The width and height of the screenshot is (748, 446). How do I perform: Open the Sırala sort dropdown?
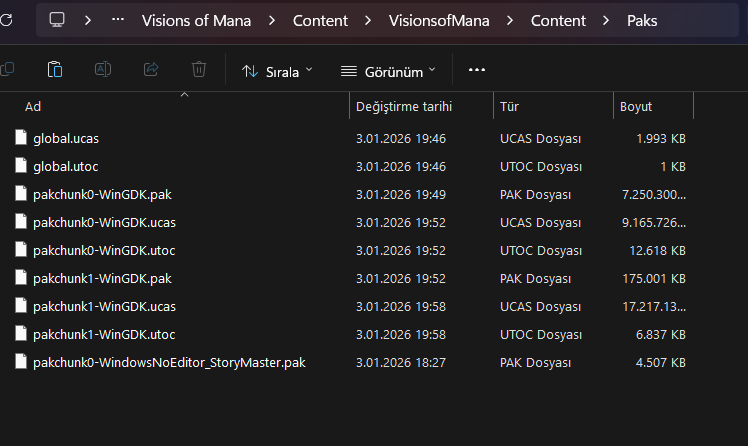277,71
